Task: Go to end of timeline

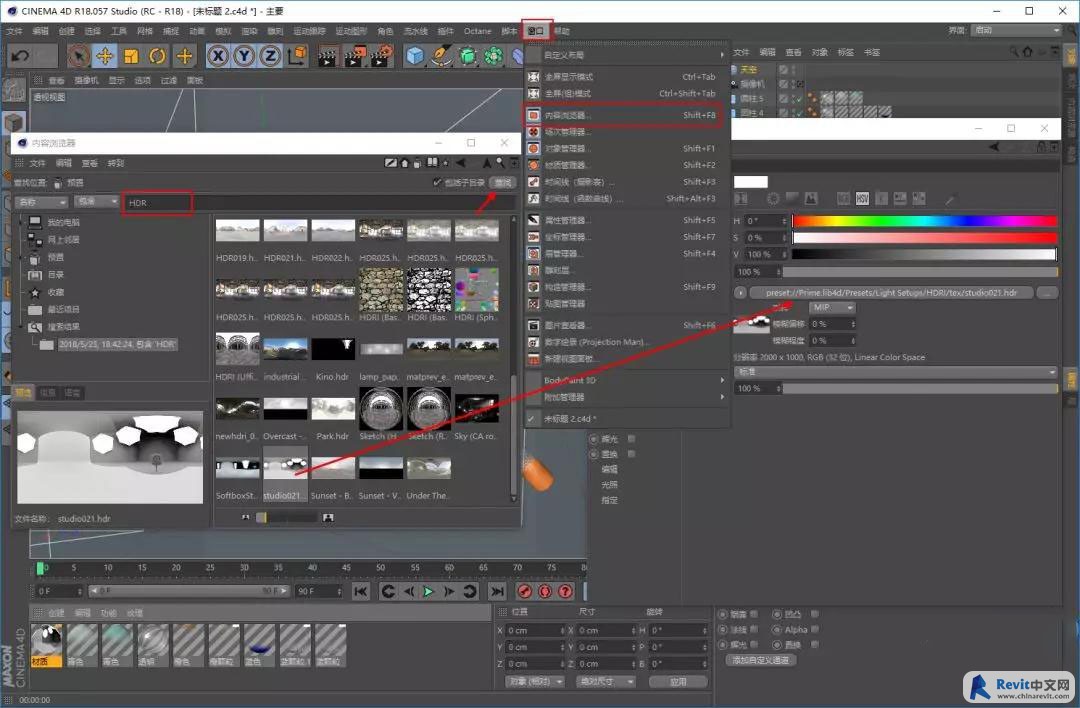Action: coord(497,592)
